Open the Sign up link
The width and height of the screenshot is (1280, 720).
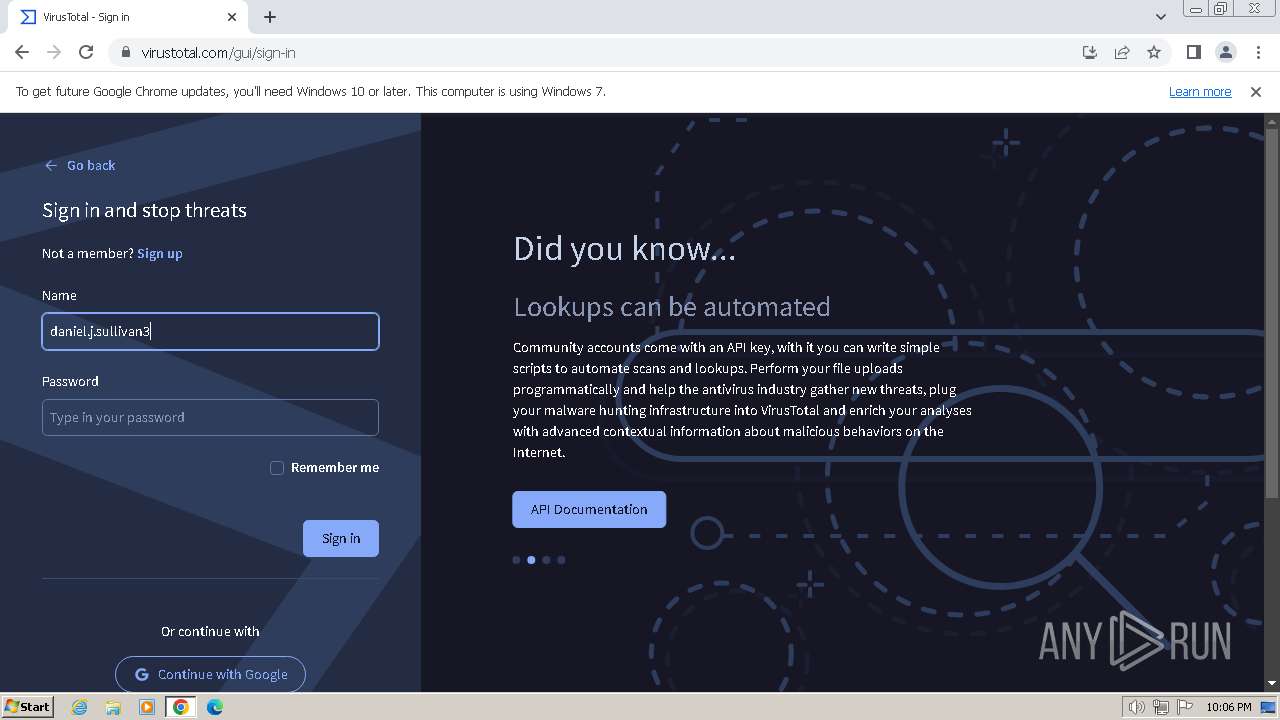click(160, 253)
